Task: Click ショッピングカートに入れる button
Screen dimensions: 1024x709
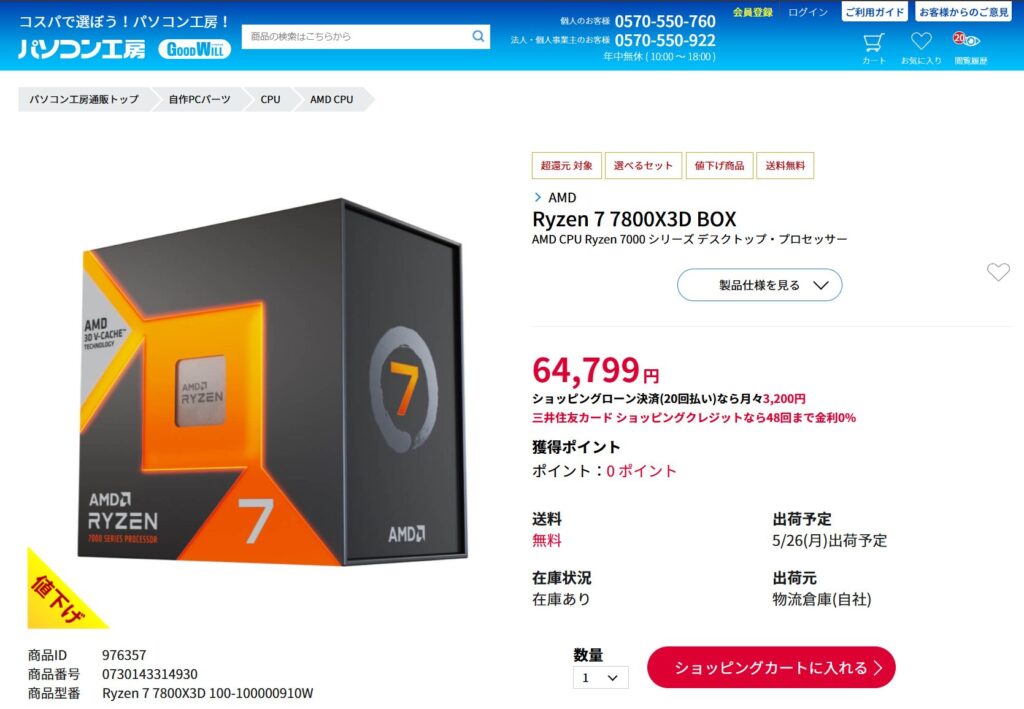Action: [771, 667]
